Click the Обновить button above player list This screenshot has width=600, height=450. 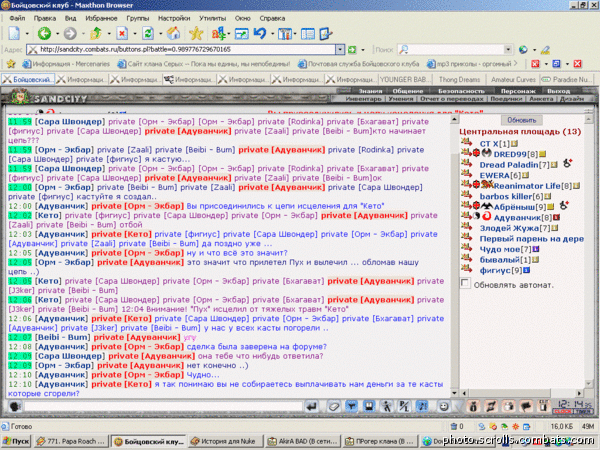522,120
